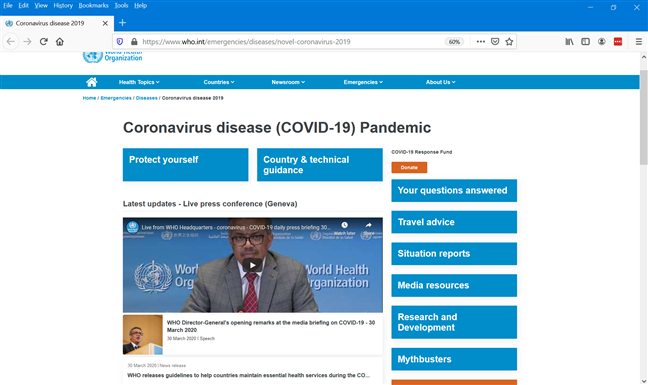
Task: Click the Home breadcrumb link
Action: pos(89,98)
